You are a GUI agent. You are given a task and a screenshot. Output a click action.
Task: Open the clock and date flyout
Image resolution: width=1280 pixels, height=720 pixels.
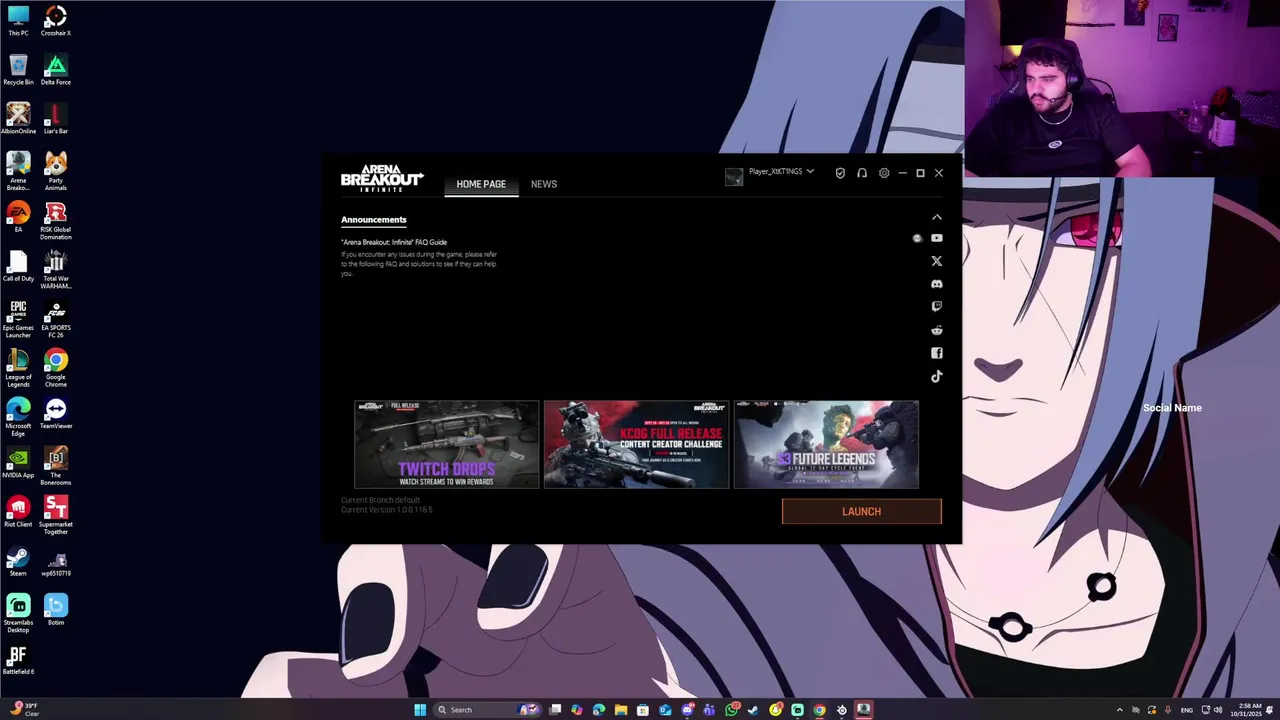coord(1245,710)
